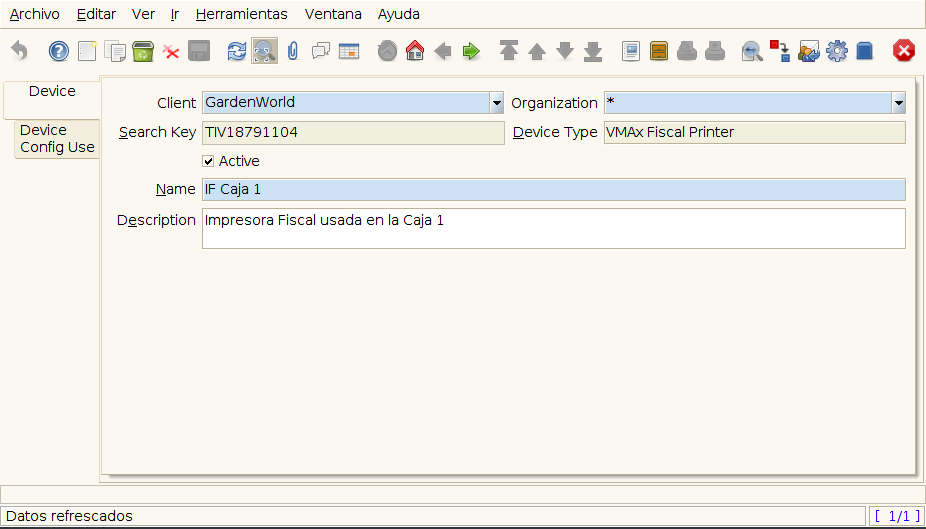Create a new record with the blank page icon
Image resolution: width=926 pixels, height=529 pixels.
[87, 51]
